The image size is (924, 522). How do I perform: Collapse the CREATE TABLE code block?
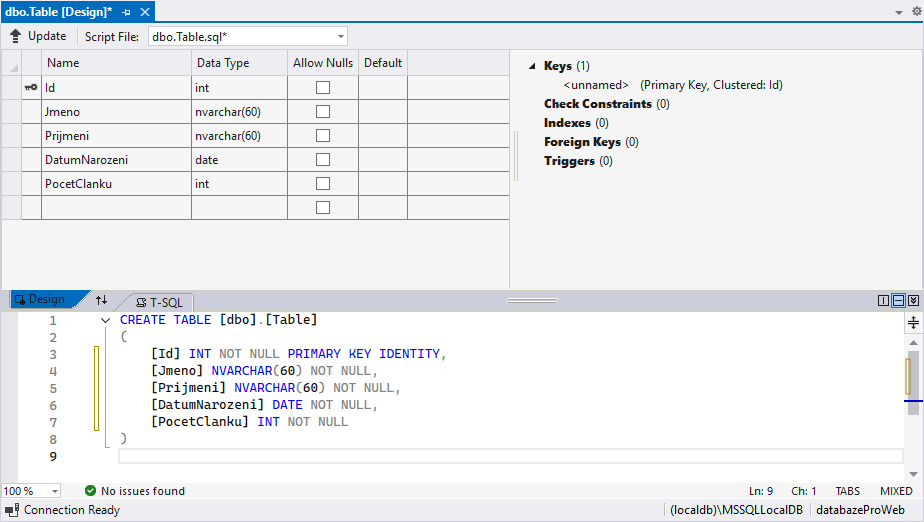click(105, 320)
